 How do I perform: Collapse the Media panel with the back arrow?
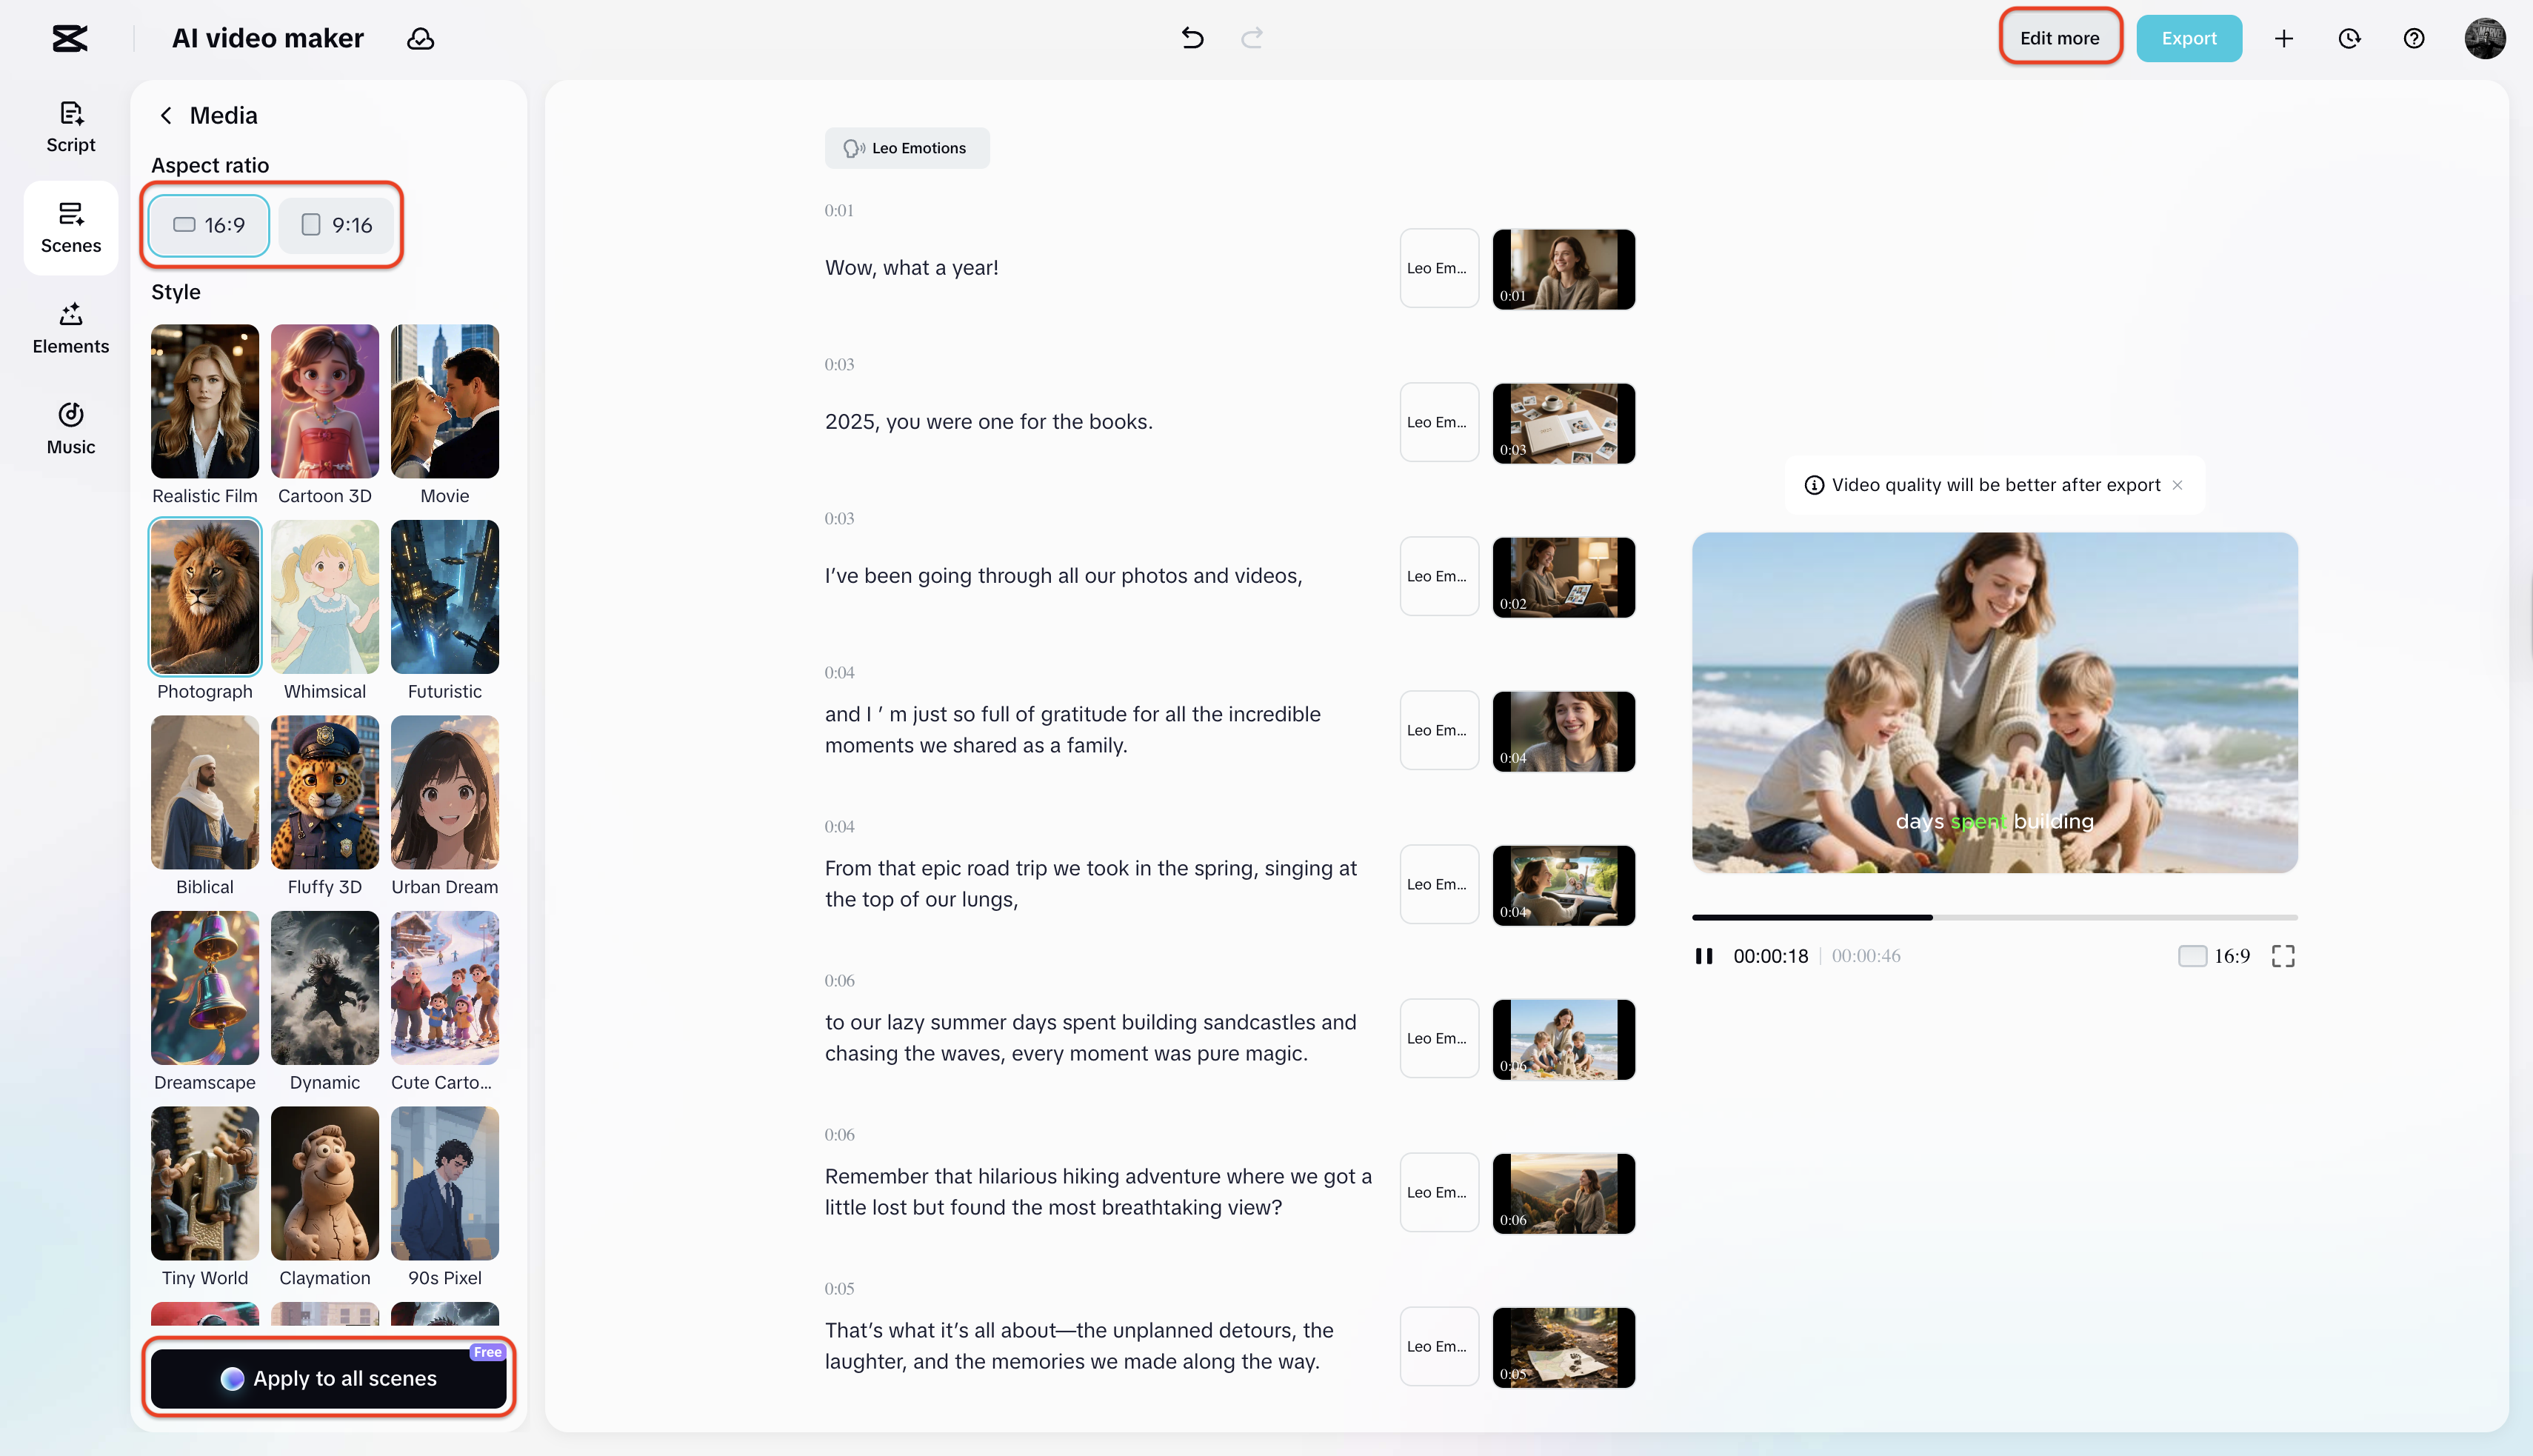click(x=166, y=115)
